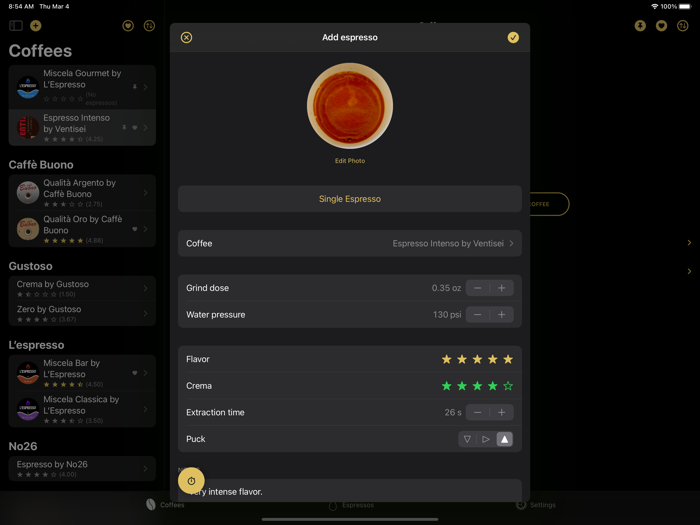Tap the Edit Photo link

350,161
